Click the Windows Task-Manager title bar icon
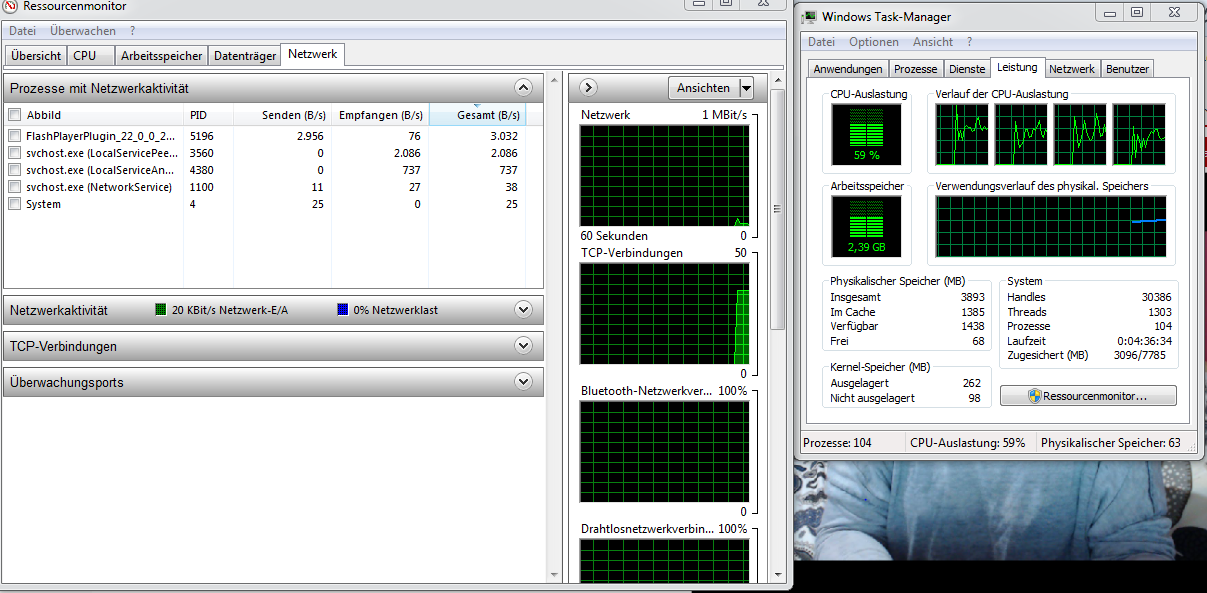 809,16
